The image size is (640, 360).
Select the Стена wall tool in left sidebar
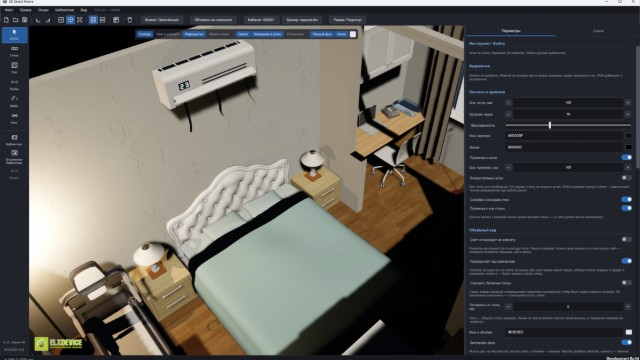14,51
